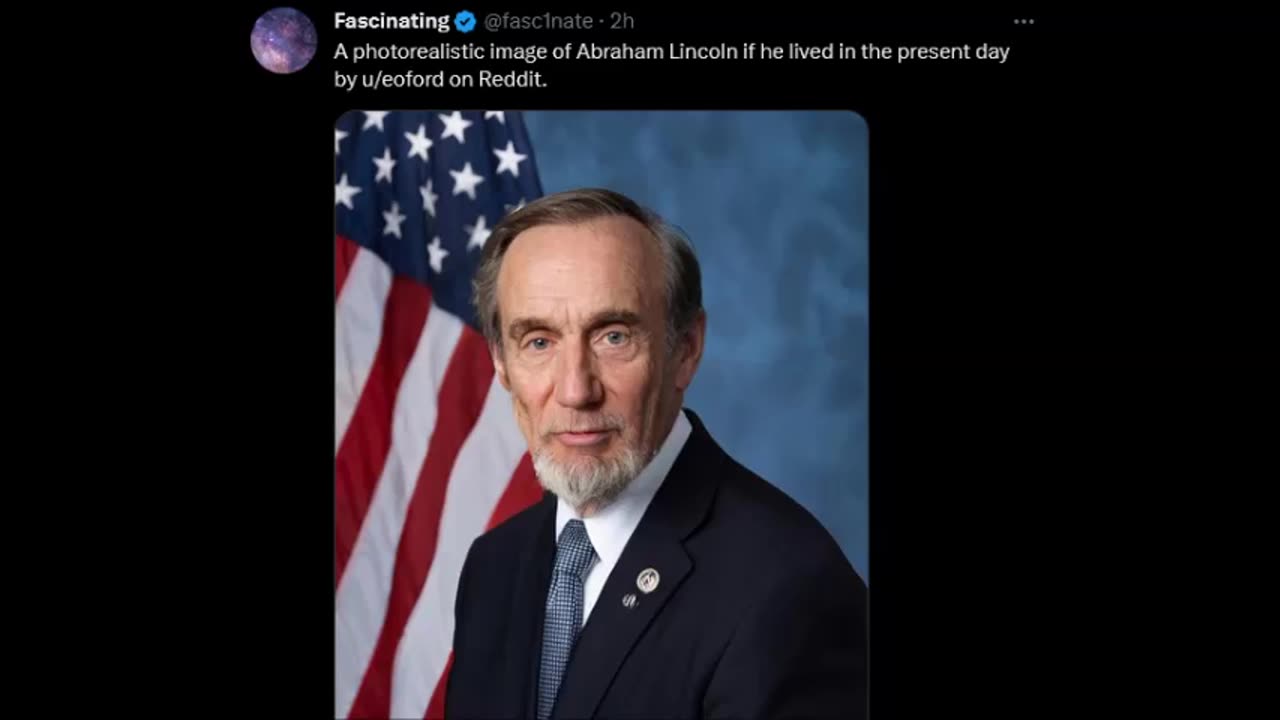Viewport: 1280px width, 720px height.
Task: Open the three-dot More options menu
Action: point(1023,21)
